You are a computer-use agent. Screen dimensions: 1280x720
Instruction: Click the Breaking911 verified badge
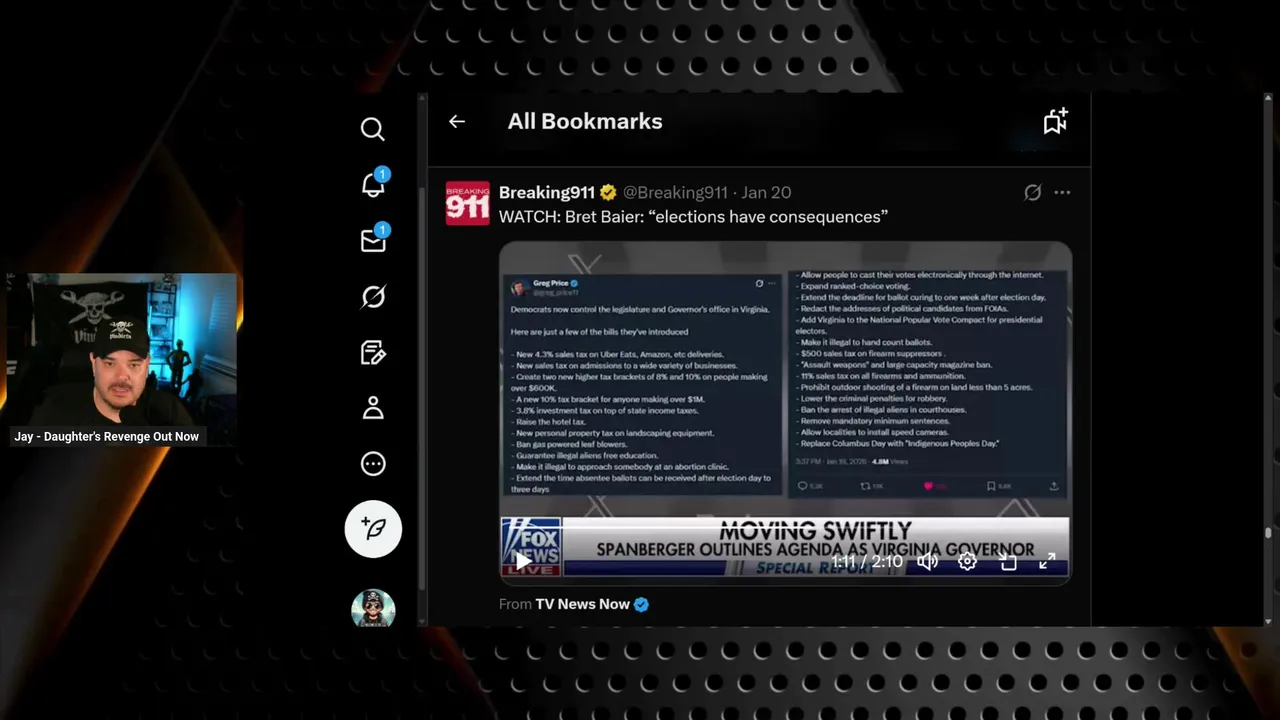pyautogui.click(x=608, y=192)
